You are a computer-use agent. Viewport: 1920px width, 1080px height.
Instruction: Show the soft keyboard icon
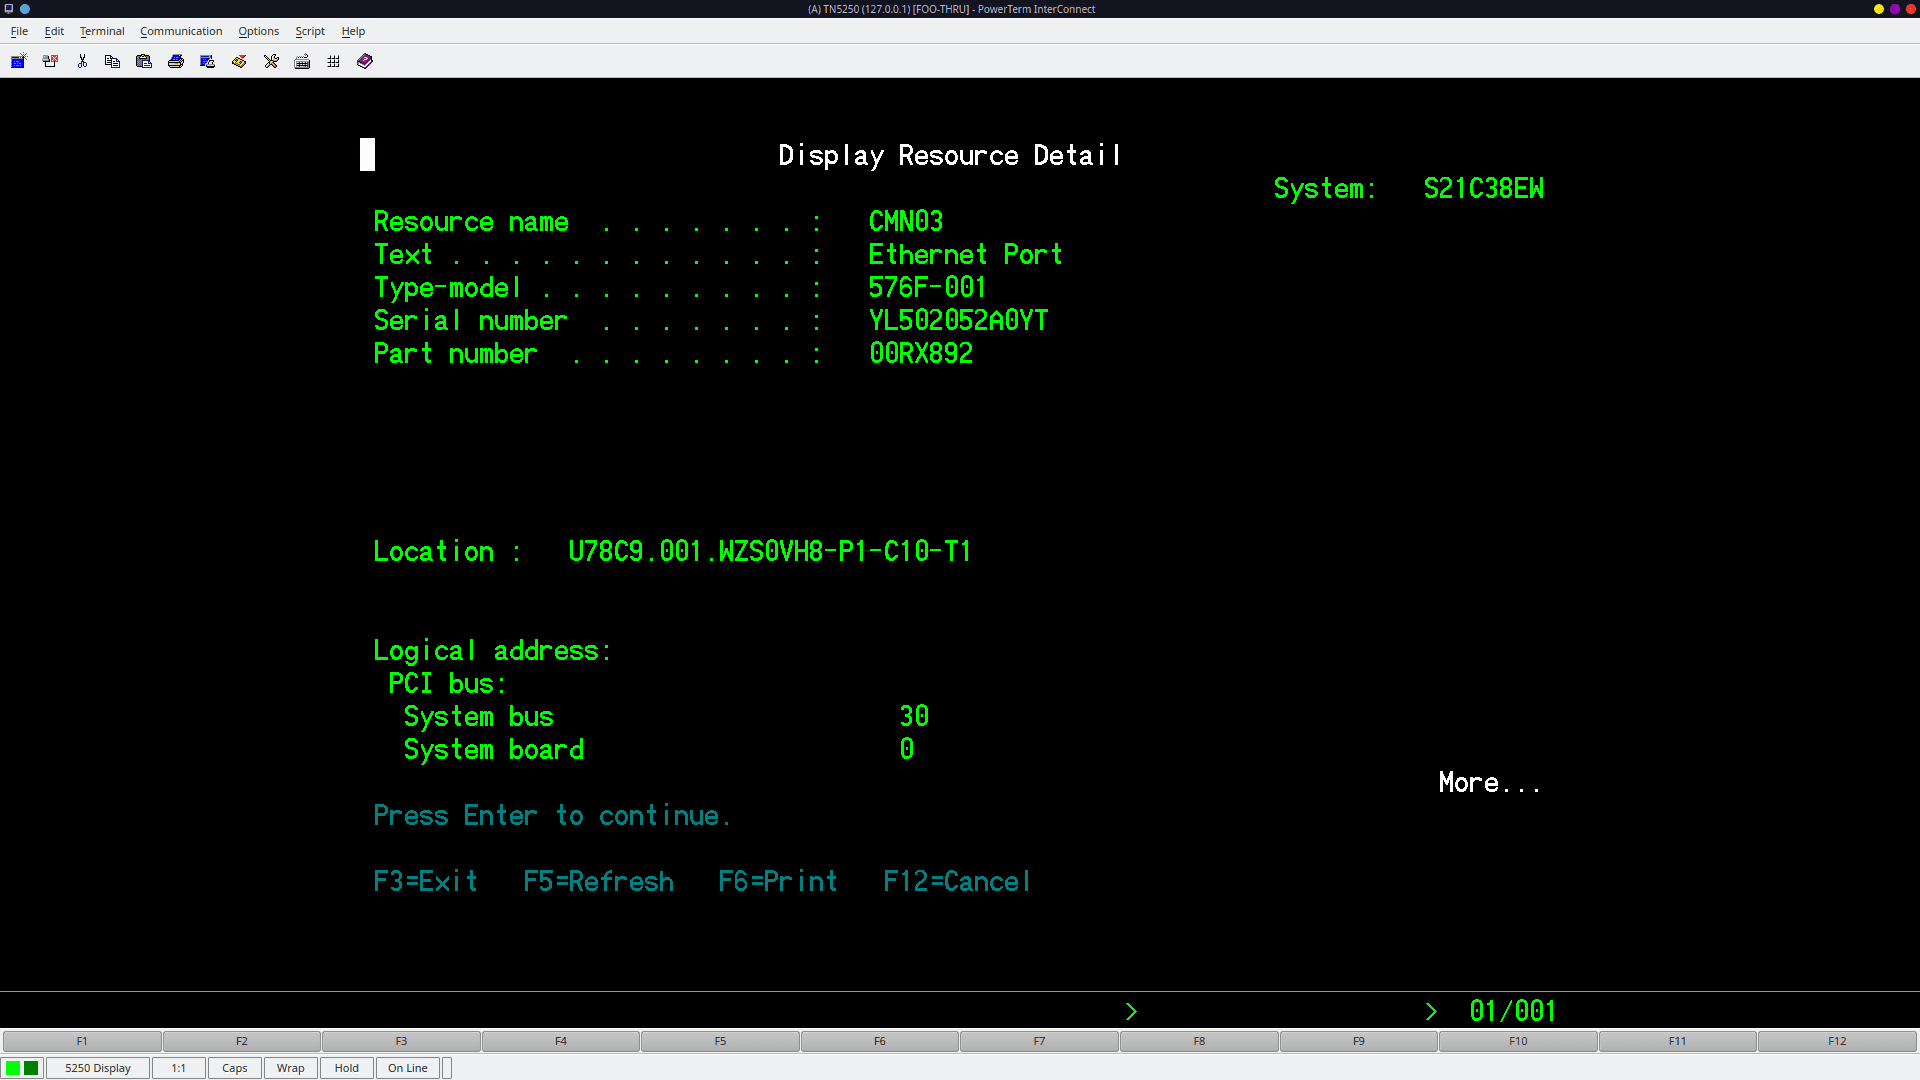coord(302,61)
